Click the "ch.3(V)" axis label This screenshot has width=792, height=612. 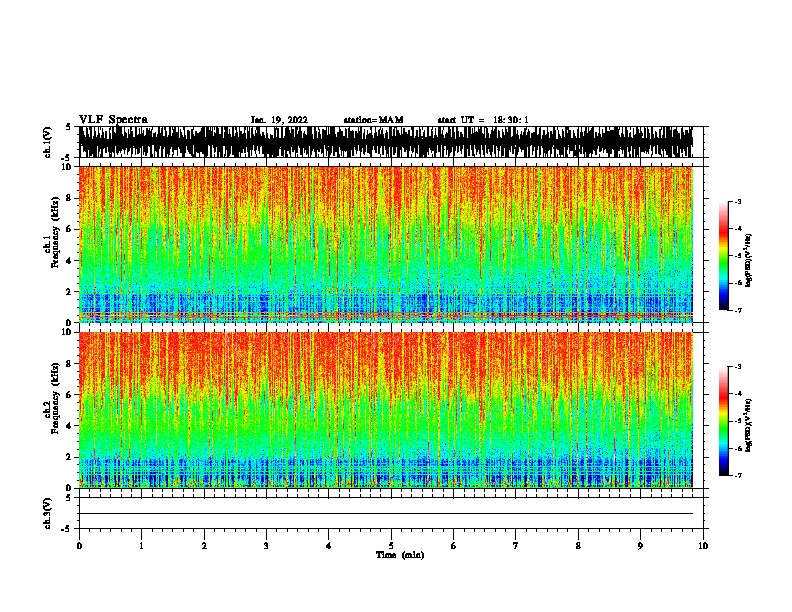[x=47, y=513]
